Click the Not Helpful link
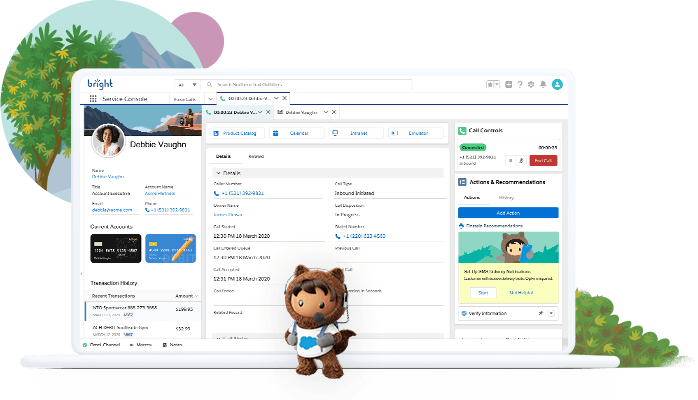The image size is (698, 400). [x=521, y=293]
